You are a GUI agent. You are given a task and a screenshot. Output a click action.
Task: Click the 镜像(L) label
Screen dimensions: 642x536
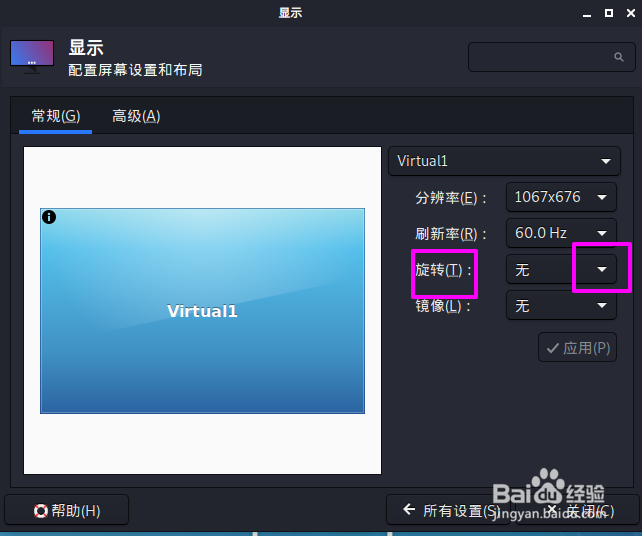pyautogui.click(x=443, y=306)
